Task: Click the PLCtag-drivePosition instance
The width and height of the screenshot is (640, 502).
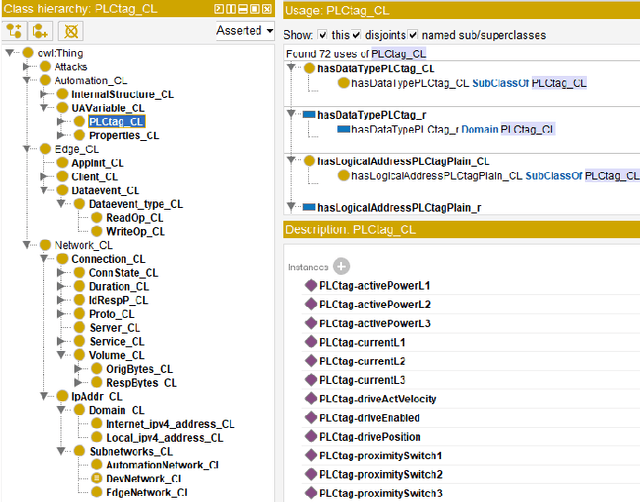Action: coord(369,437)
